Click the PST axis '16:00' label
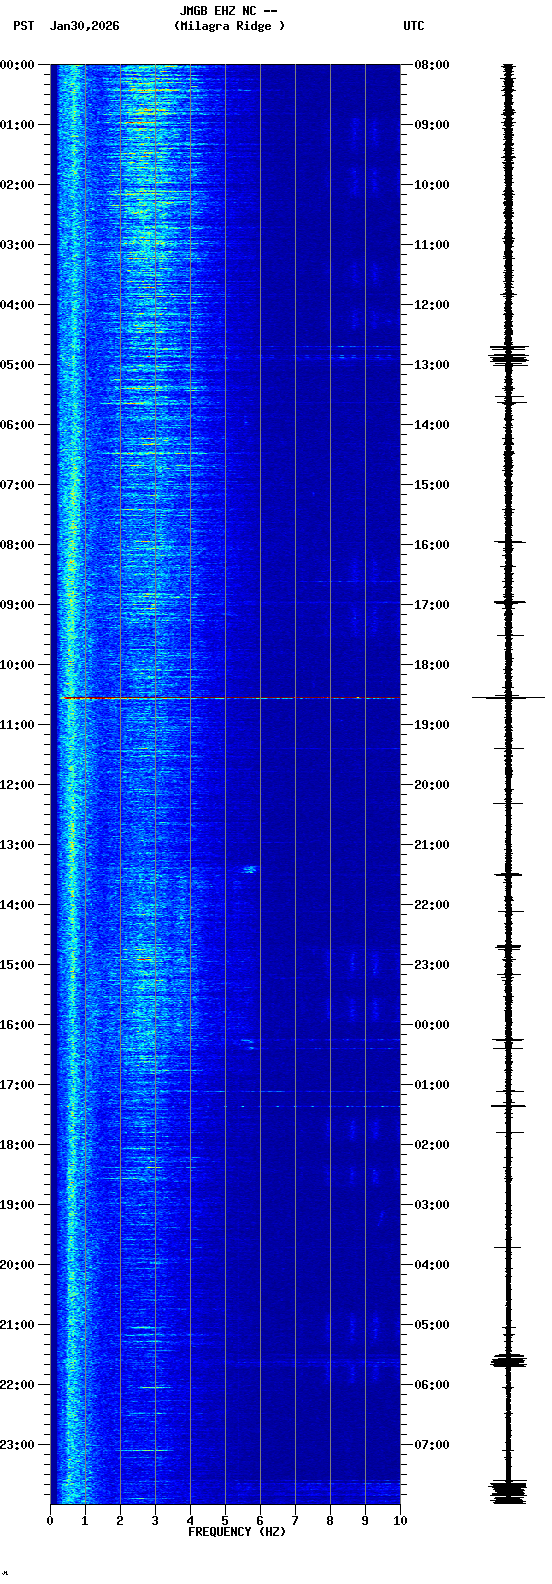The height and width of the screenshot is (1584, 552). (17, 1025)
